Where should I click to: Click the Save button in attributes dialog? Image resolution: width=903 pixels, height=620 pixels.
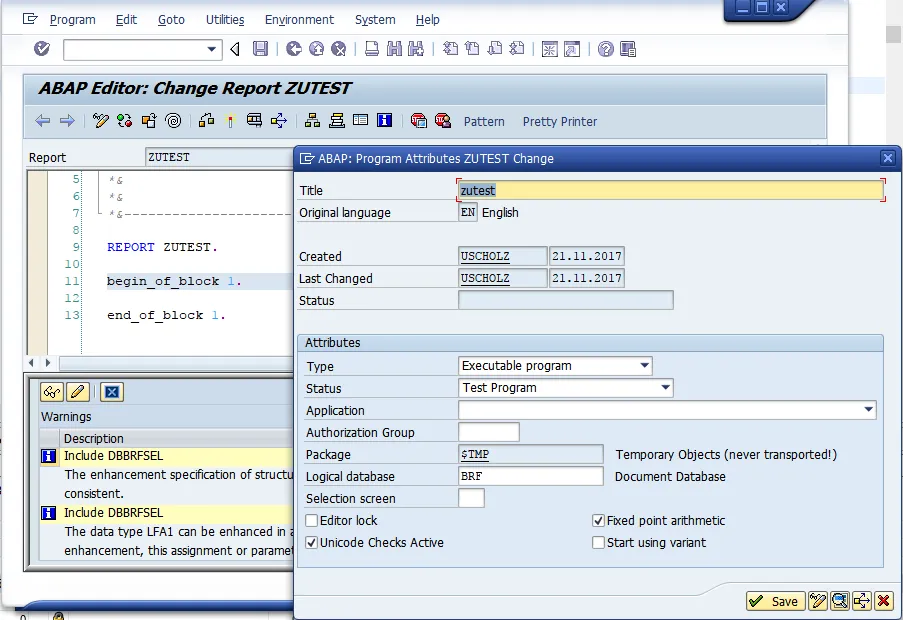[775, 601]
